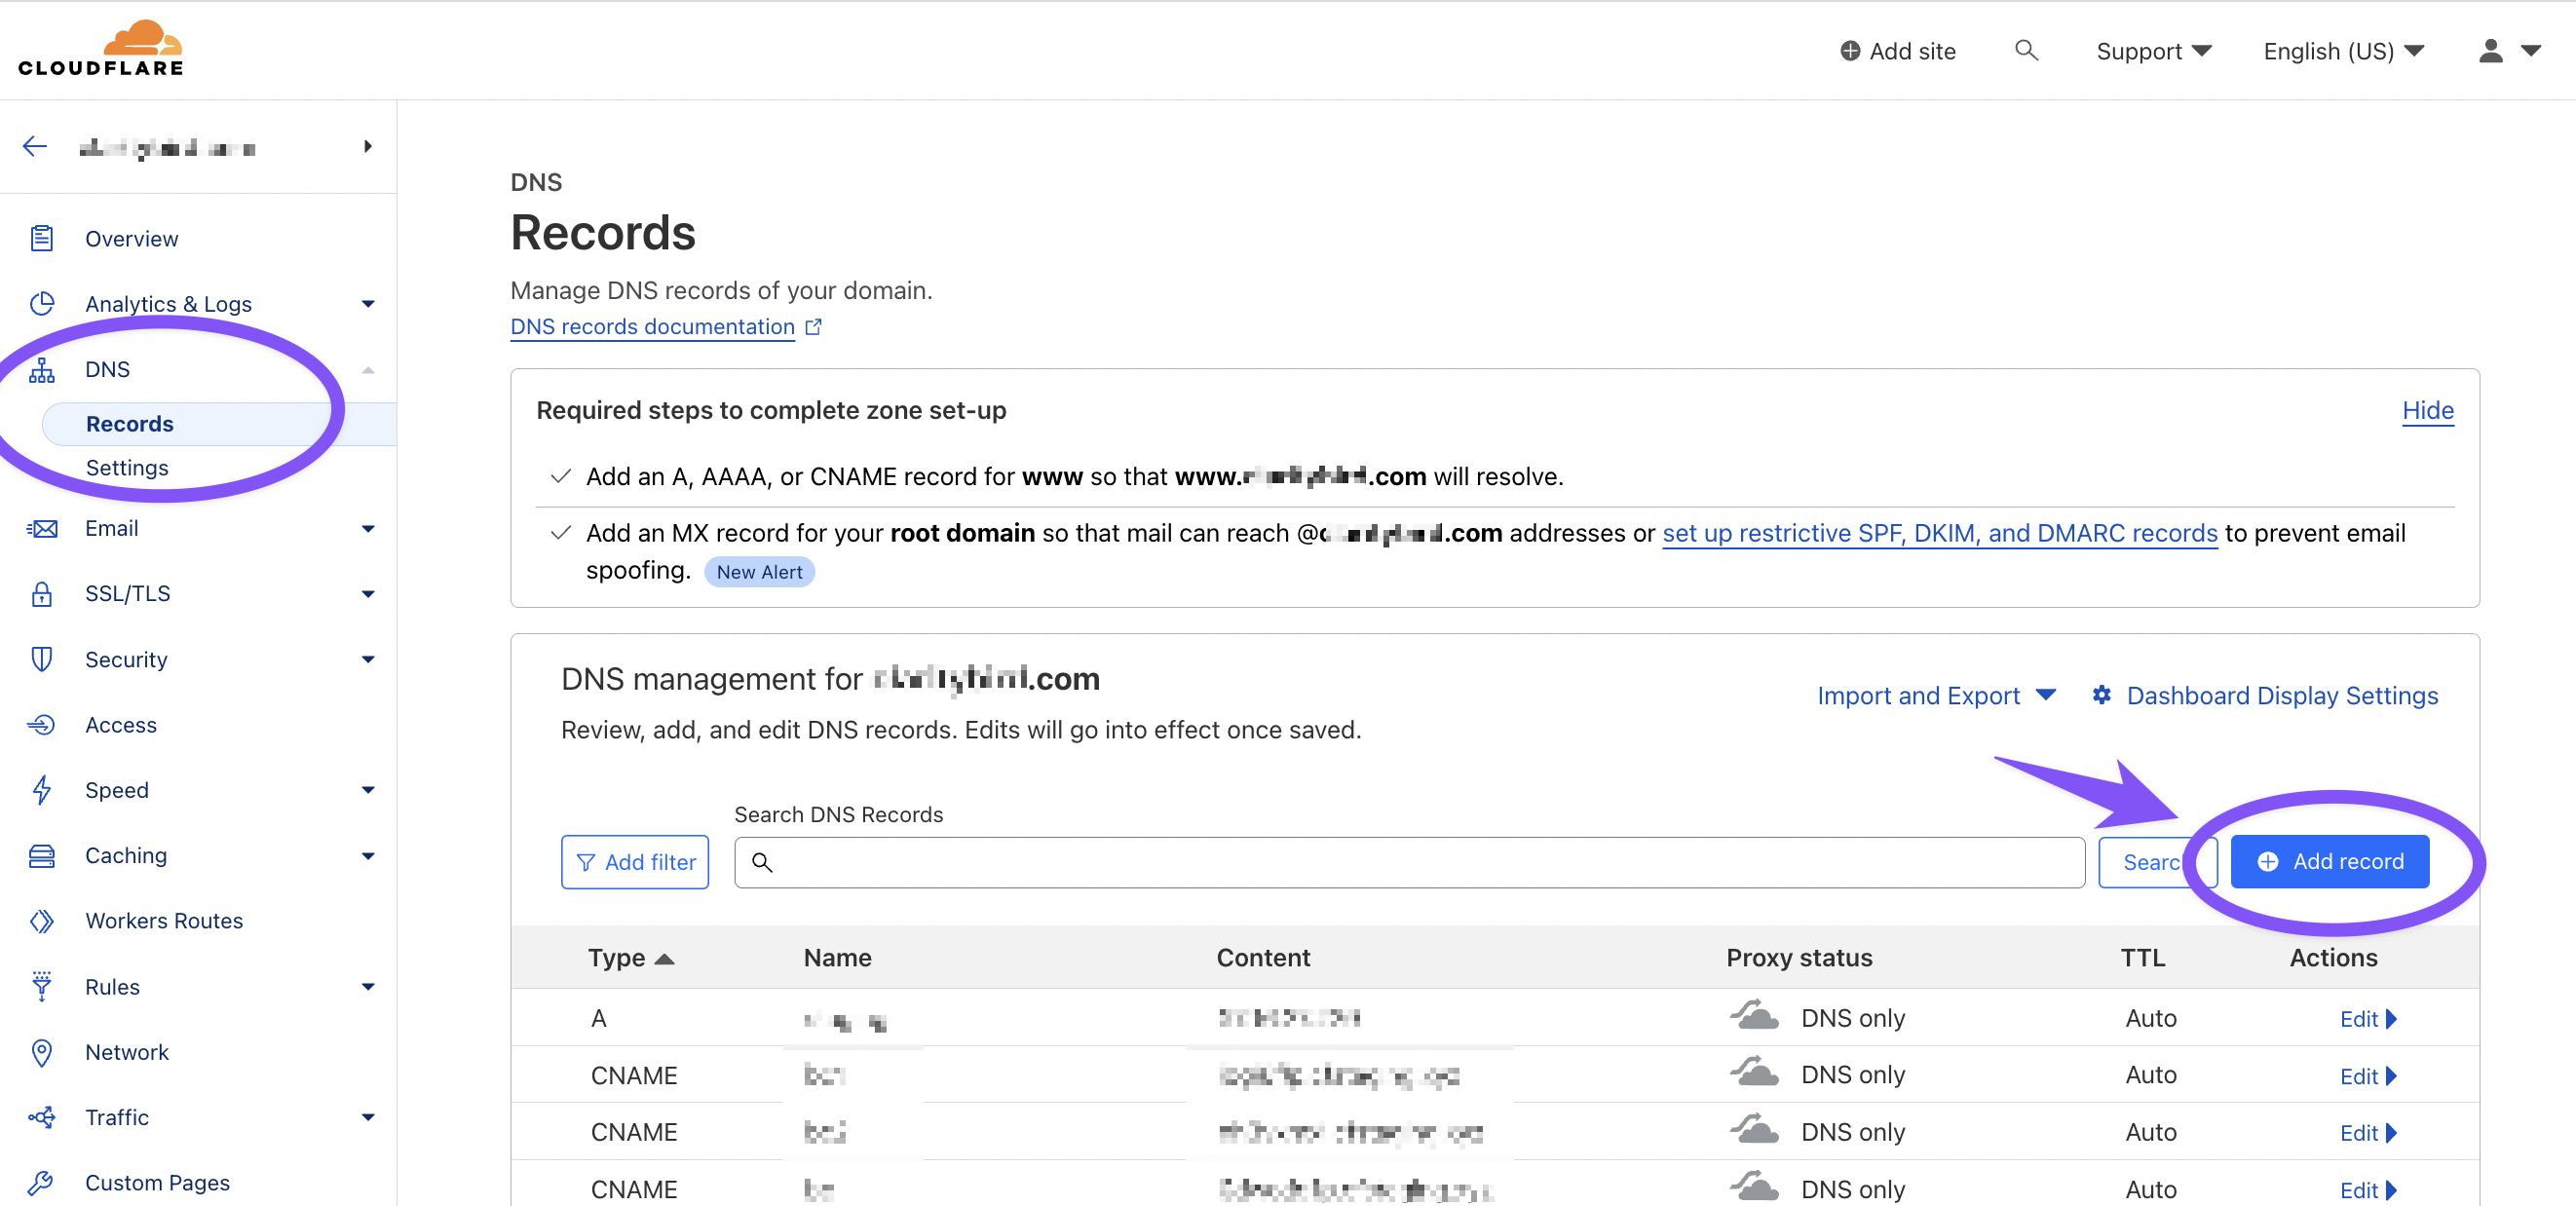Screen dimensions: 2576x1206
Task: Click the Network location pin icon
Action: click(x=42, y=1052)
